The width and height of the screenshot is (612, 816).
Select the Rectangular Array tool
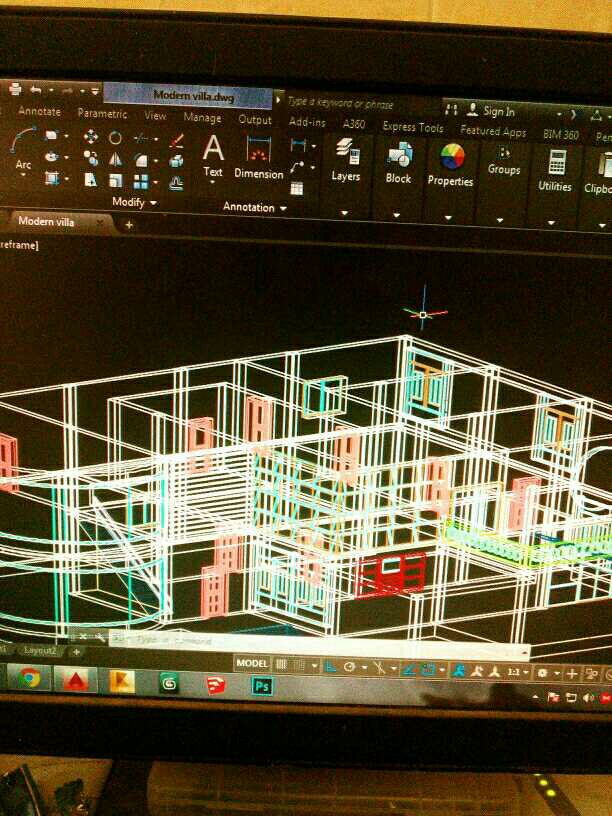(x=141, y=182)
